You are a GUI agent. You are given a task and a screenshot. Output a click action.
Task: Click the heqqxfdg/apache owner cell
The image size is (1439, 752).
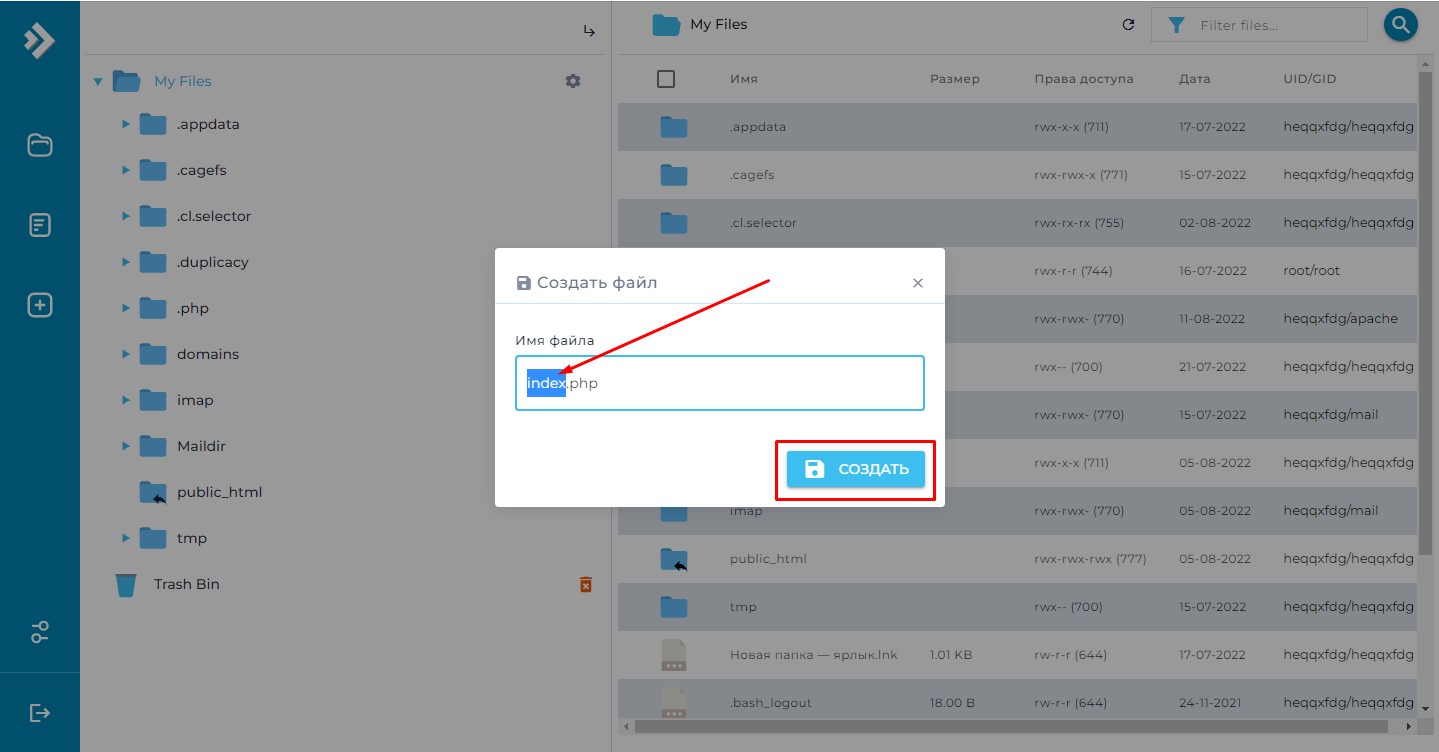1341,319
